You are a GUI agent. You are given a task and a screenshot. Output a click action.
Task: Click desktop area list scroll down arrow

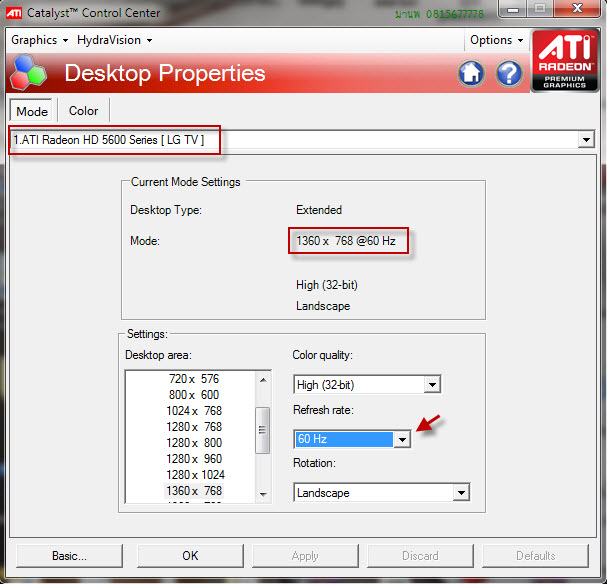point(263,494)
